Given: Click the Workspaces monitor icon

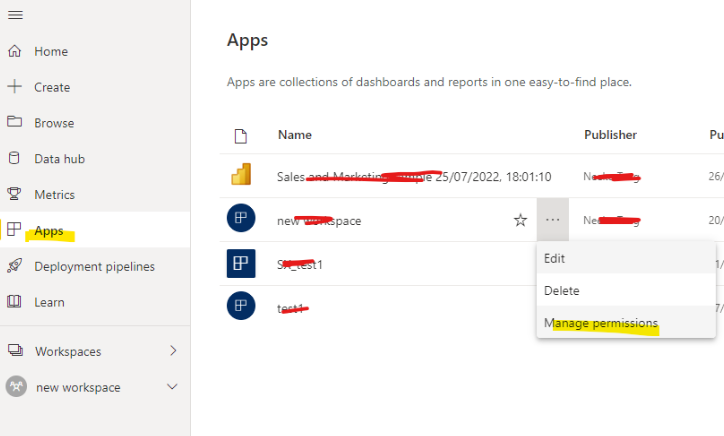Looking at the screenshot, I should pos(15,350).
